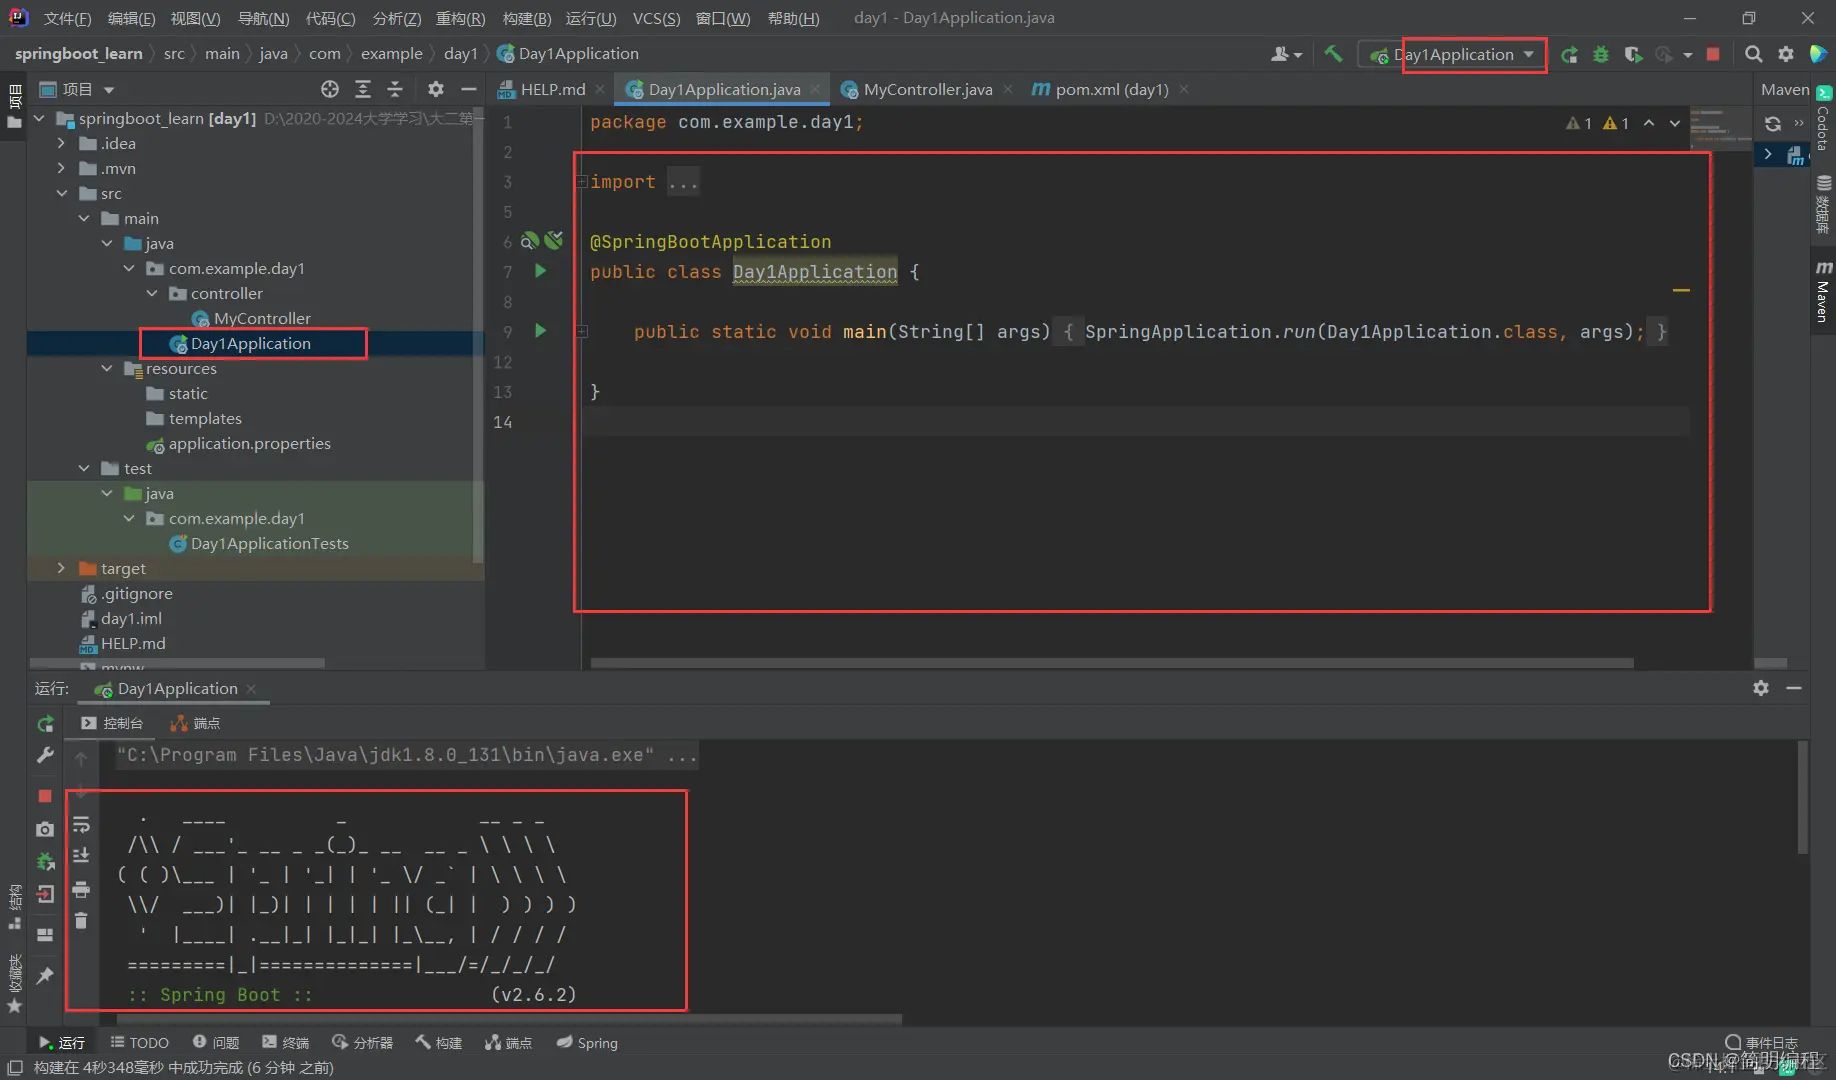Clear the console with the trash icon

pos(81,921)
